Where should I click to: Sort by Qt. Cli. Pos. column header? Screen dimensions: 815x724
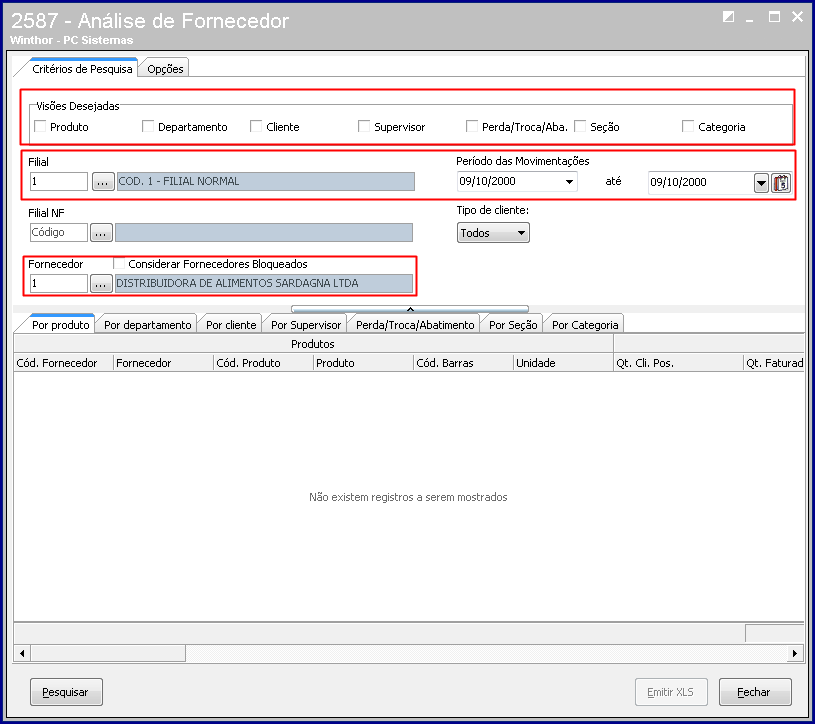[678, 363]
